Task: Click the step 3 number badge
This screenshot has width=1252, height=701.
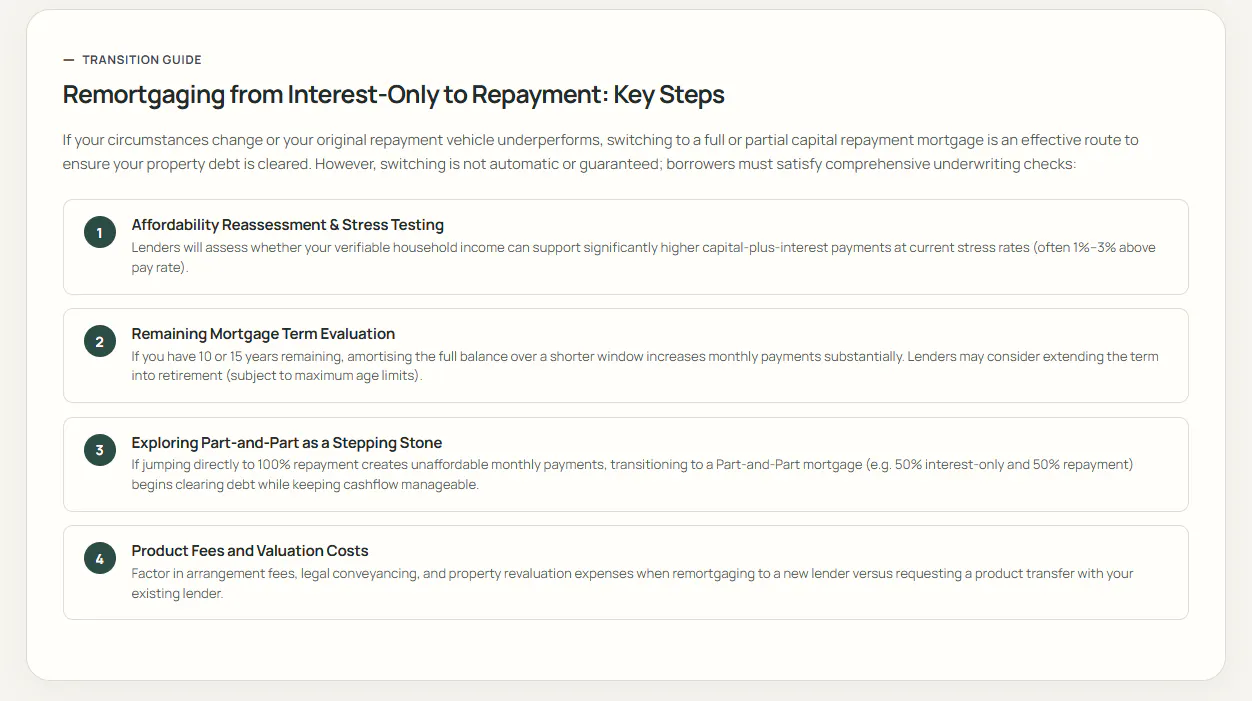Action: [x=100, y=451]
